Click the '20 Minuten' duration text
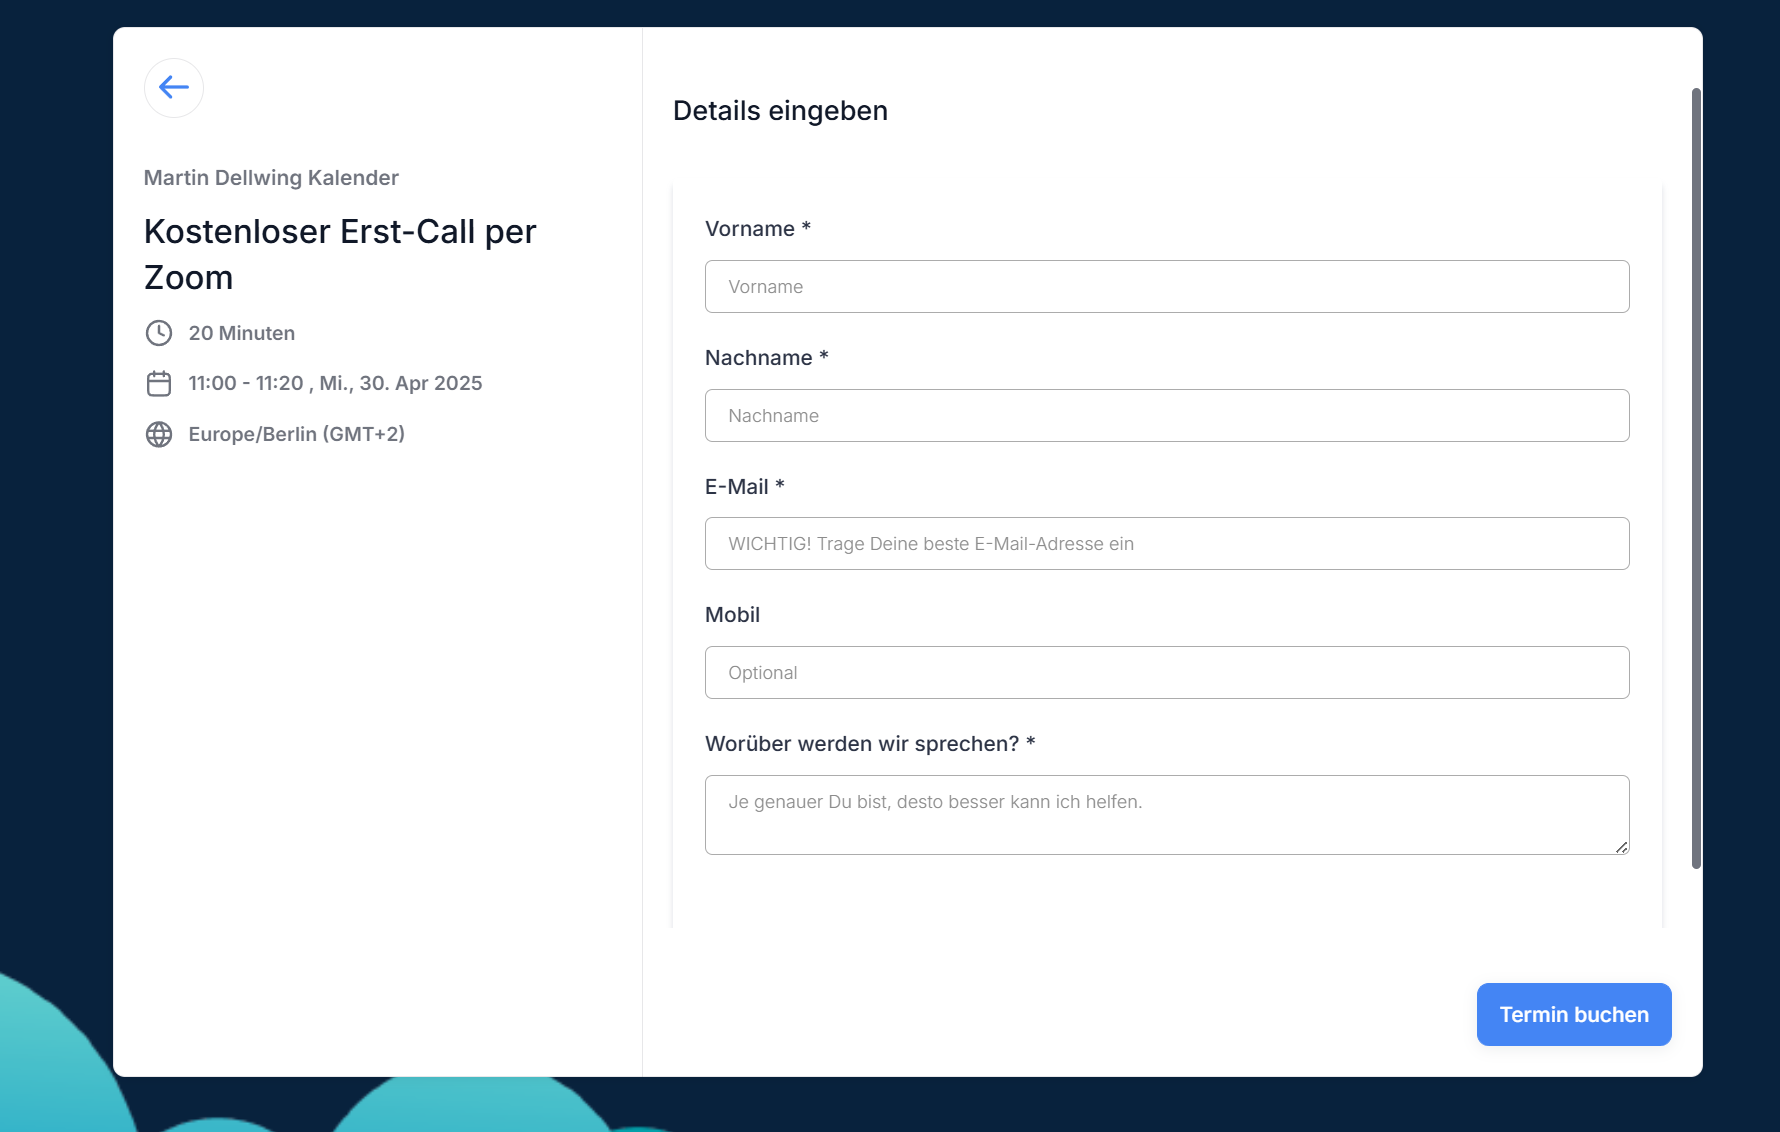This screenshot has width=1780, height=1132. (242, 333)
